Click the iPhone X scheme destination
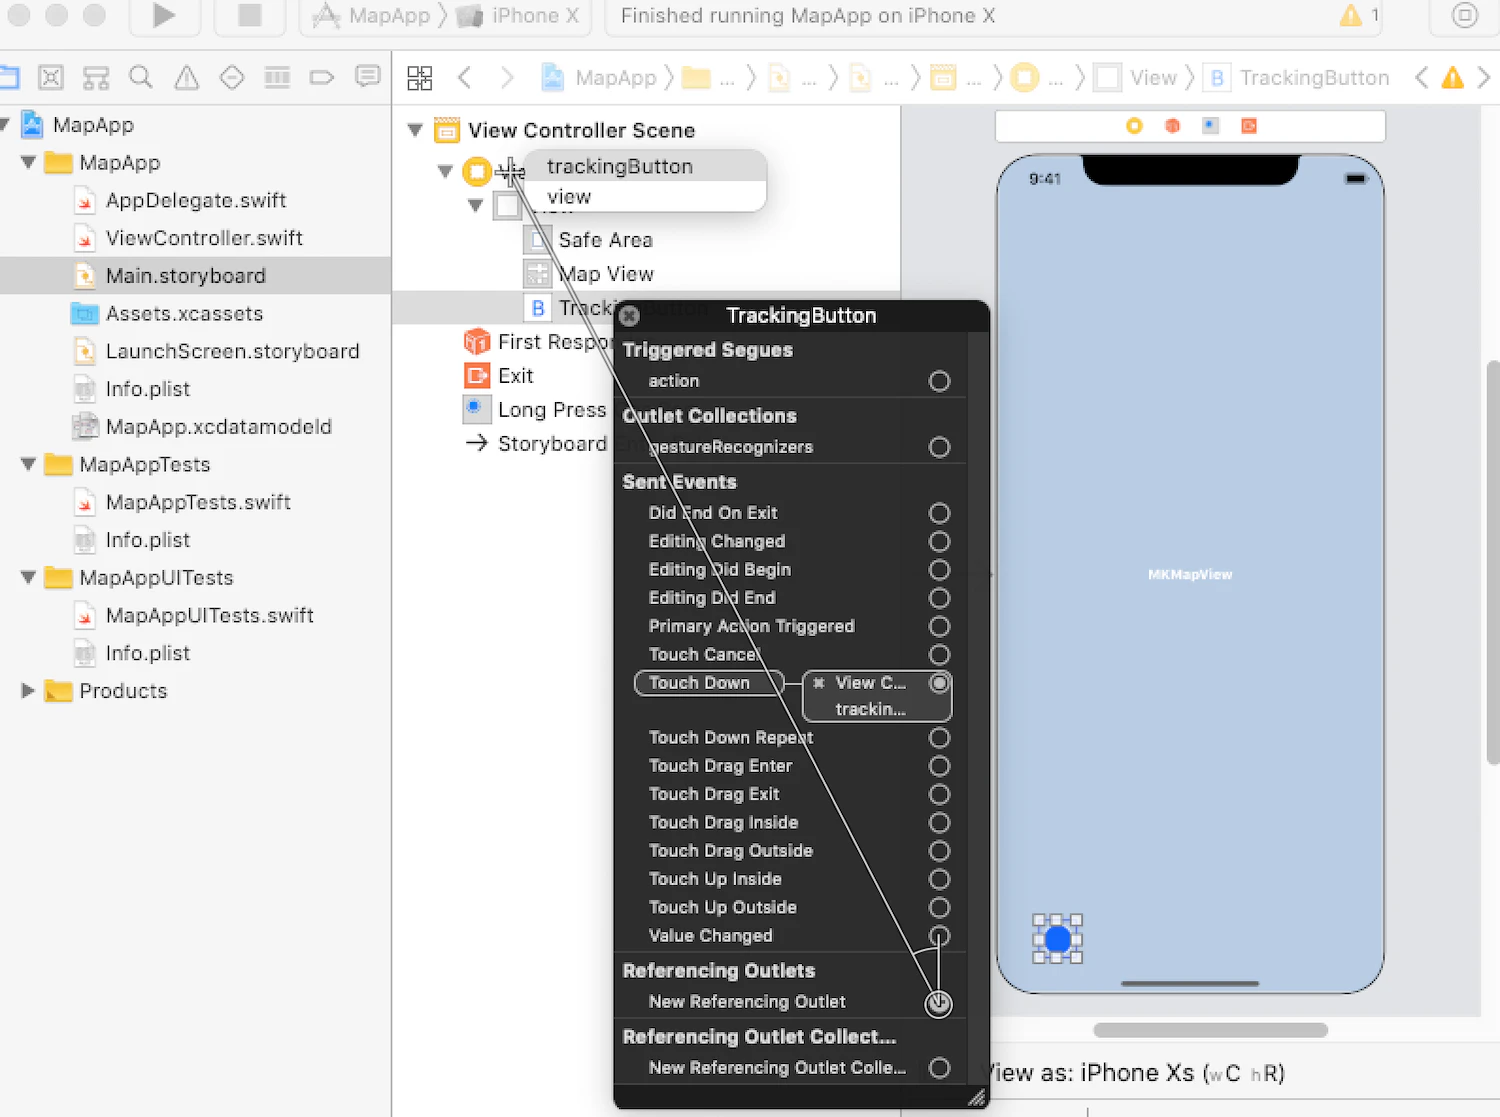 [519, 16]
